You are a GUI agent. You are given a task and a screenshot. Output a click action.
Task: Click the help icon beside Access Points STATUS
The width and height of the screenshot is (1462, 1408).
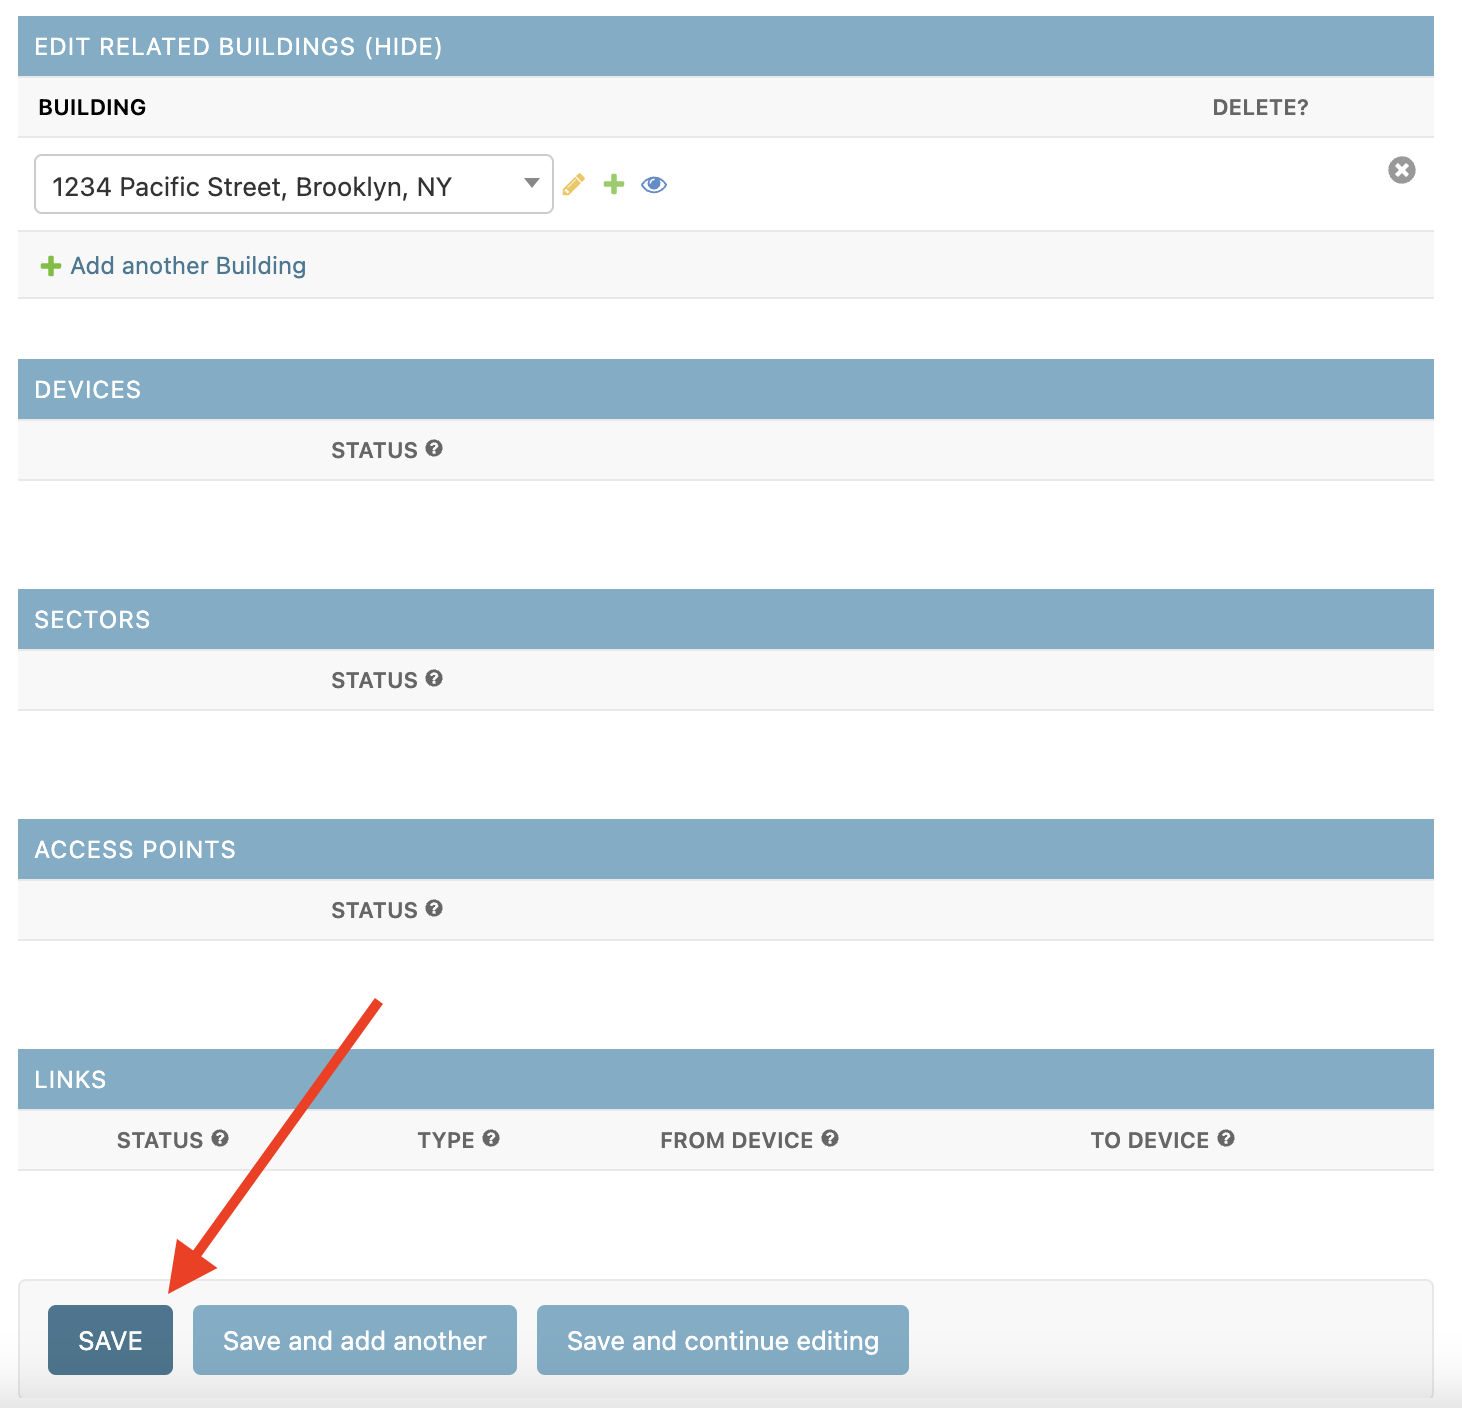click(434, 908)
